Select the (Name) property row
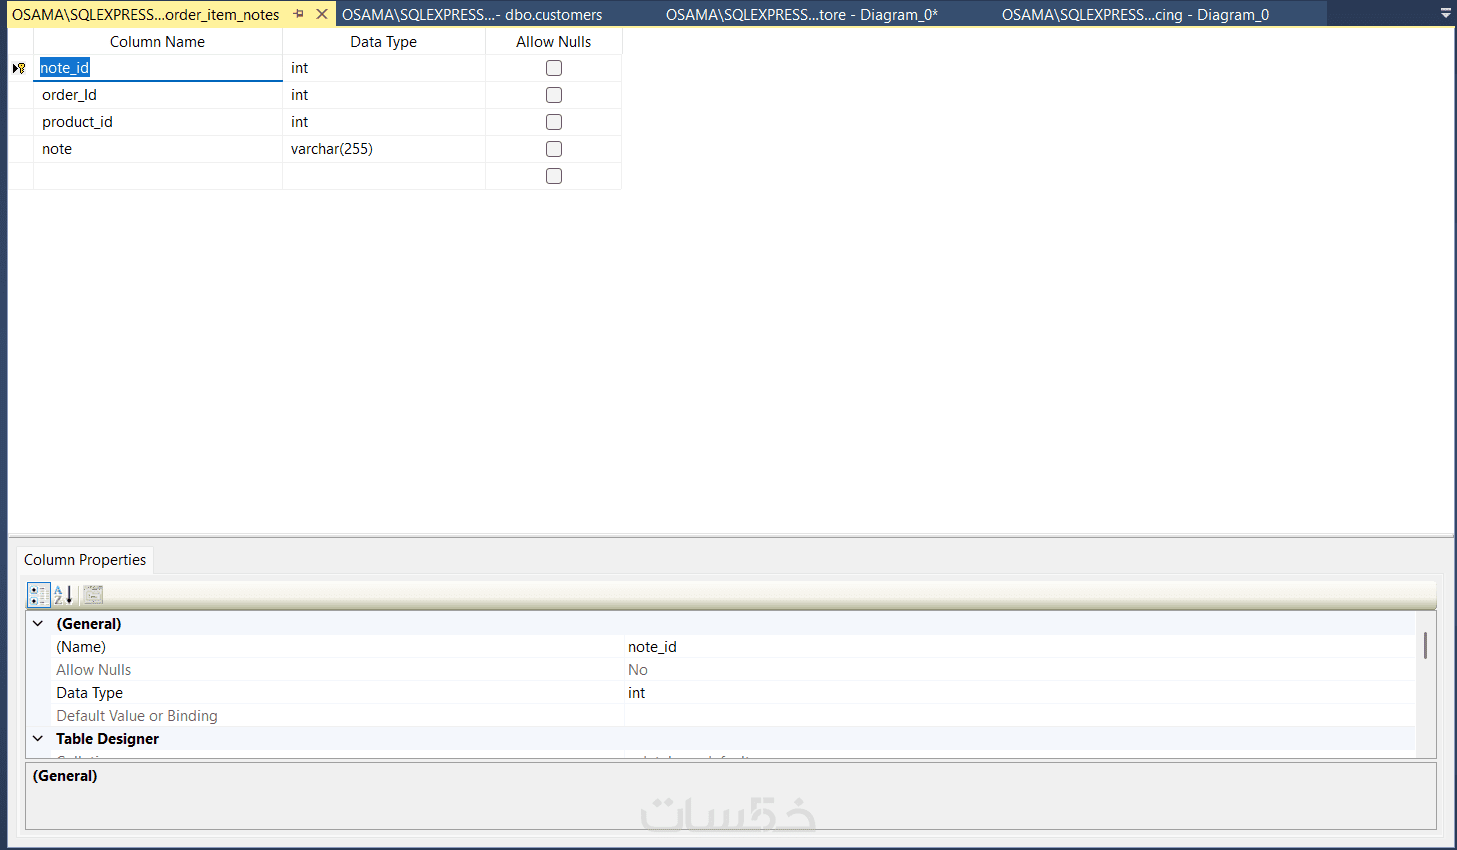 (x=733, y=647)
